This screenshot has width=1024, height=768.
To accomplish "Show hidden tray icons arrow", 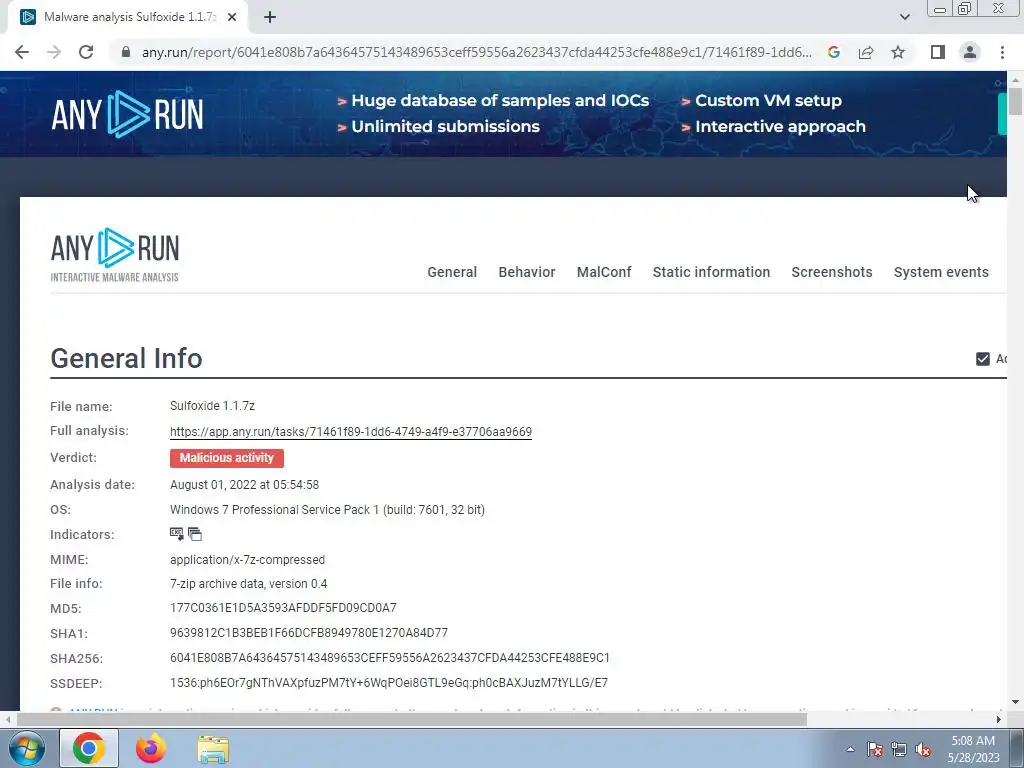I will coord(850,749).
